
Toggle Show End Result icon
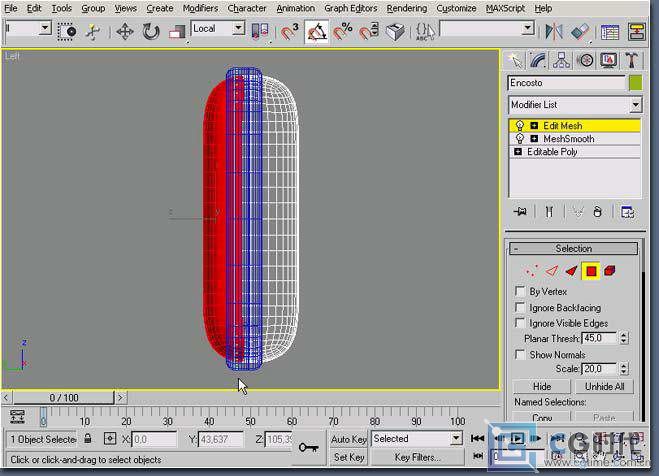click(549, 212)
